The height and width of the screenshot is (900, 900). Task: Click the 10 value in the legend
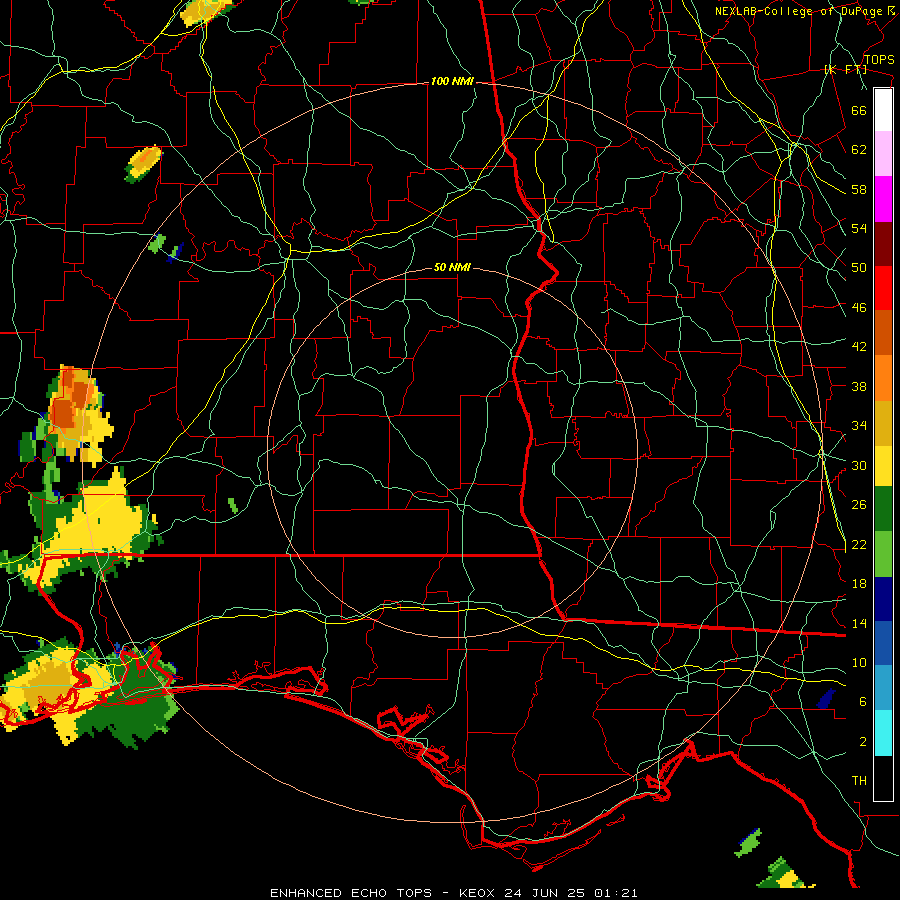click(859, 663)
